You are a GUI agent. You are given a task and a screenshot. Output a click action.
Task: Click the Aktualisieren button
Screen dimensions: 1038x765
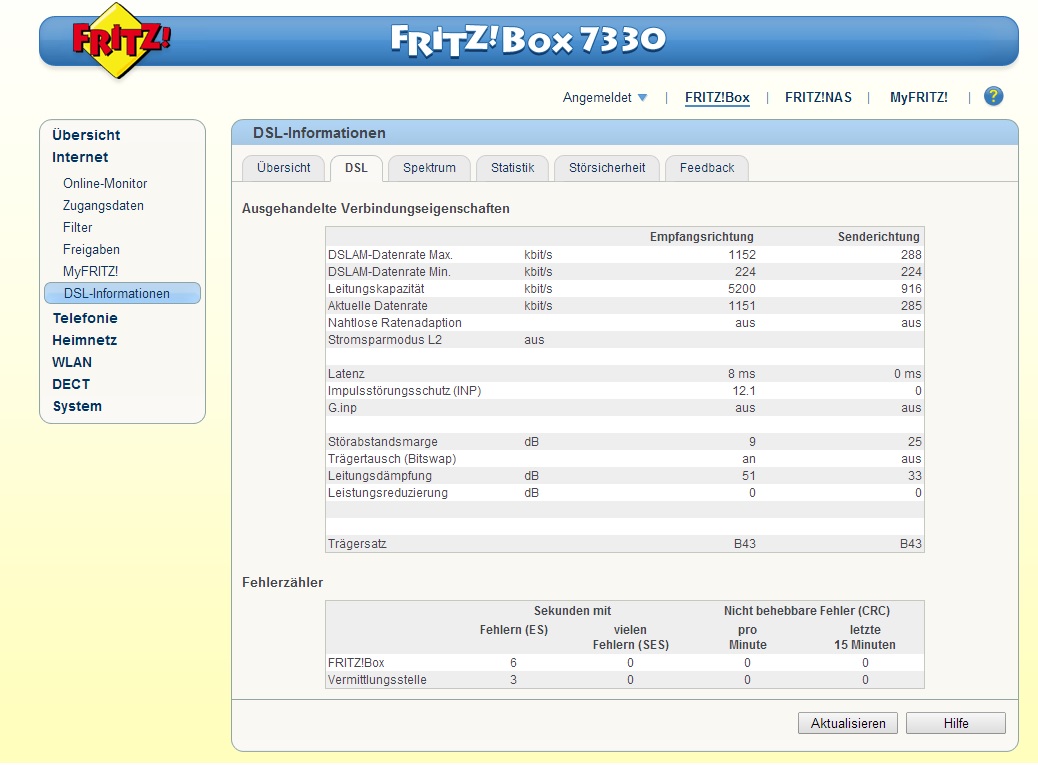pyautogui.click(x=848, y=723)
